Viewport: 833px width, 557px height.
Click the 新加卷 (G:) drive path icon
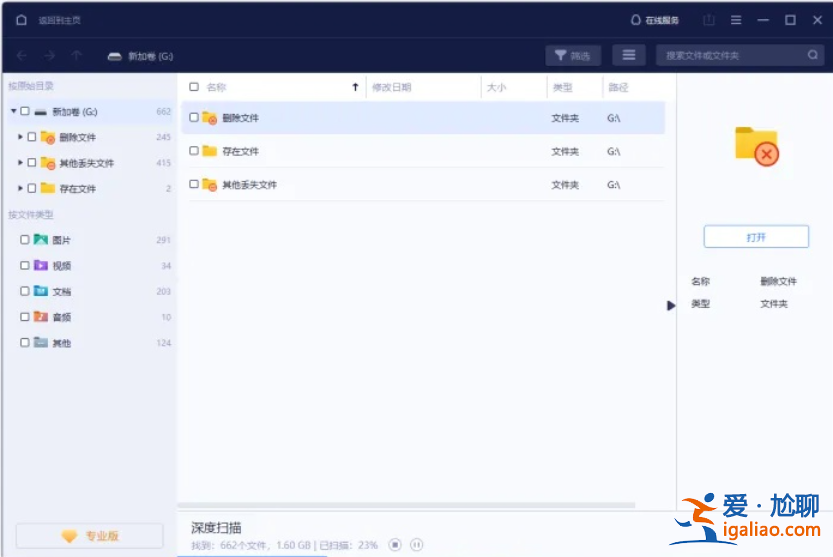(x=114, y=56)
